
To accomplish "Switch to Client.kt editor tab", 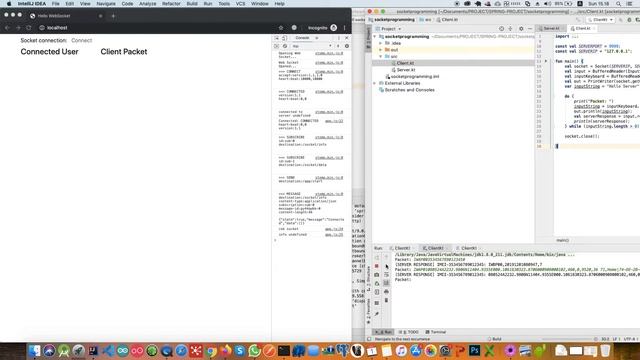I will (x=582, y=29).
